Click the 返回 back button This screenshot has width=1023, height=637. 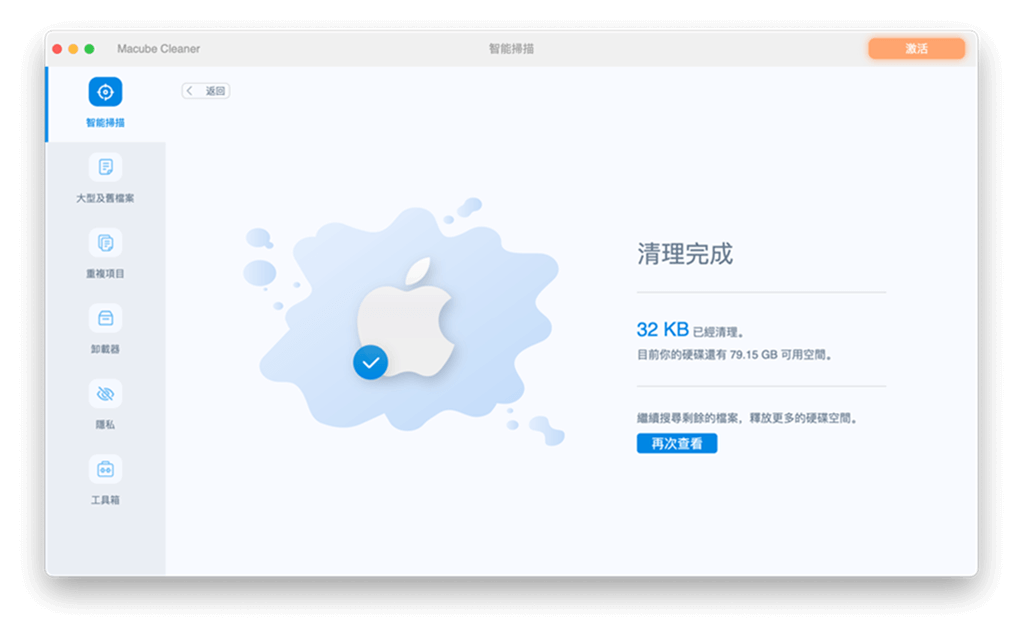pos(206,91)
